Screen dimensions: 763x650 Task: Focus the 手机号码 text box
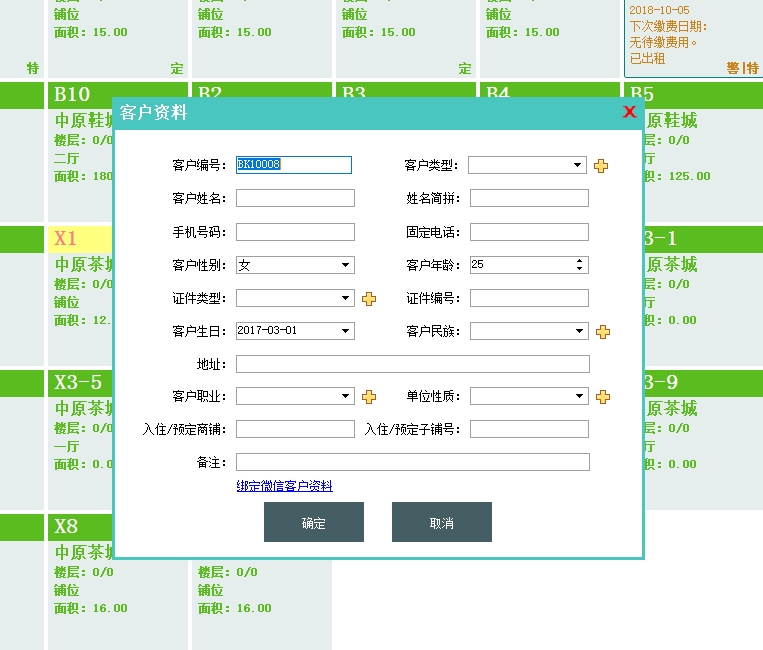point(295,232)
